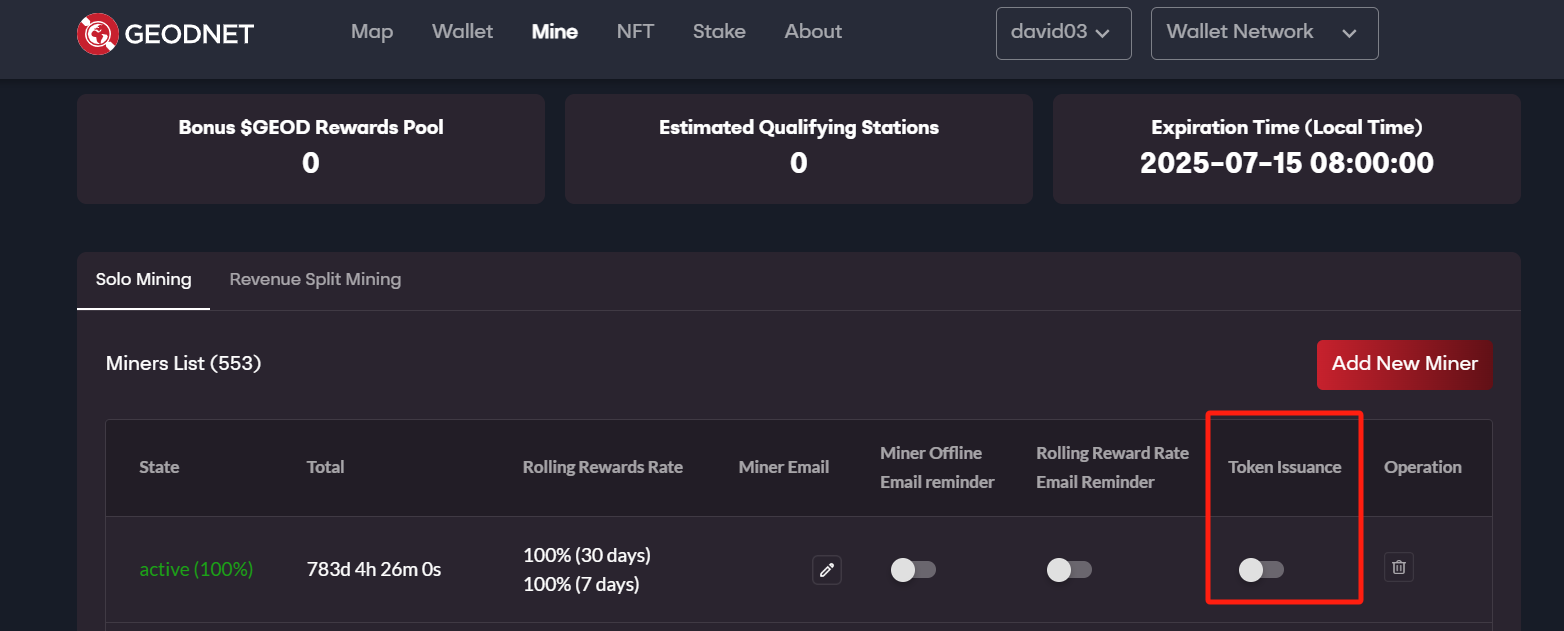This screenshot has height=631, width=1564.
Task: Toggle the Rolling Reward Rate Email Reminder
Action: pos(1069,570)
